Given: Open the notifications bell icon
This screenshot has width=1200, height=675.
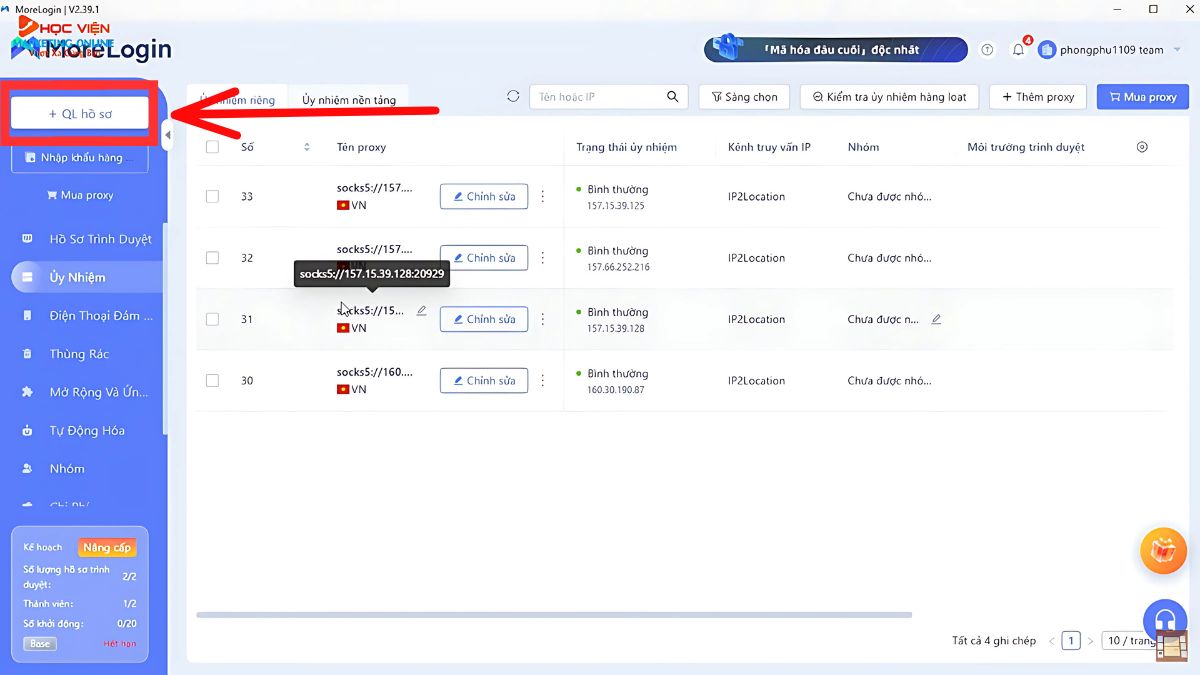Looking at the screenshot, I should 1018,49.
